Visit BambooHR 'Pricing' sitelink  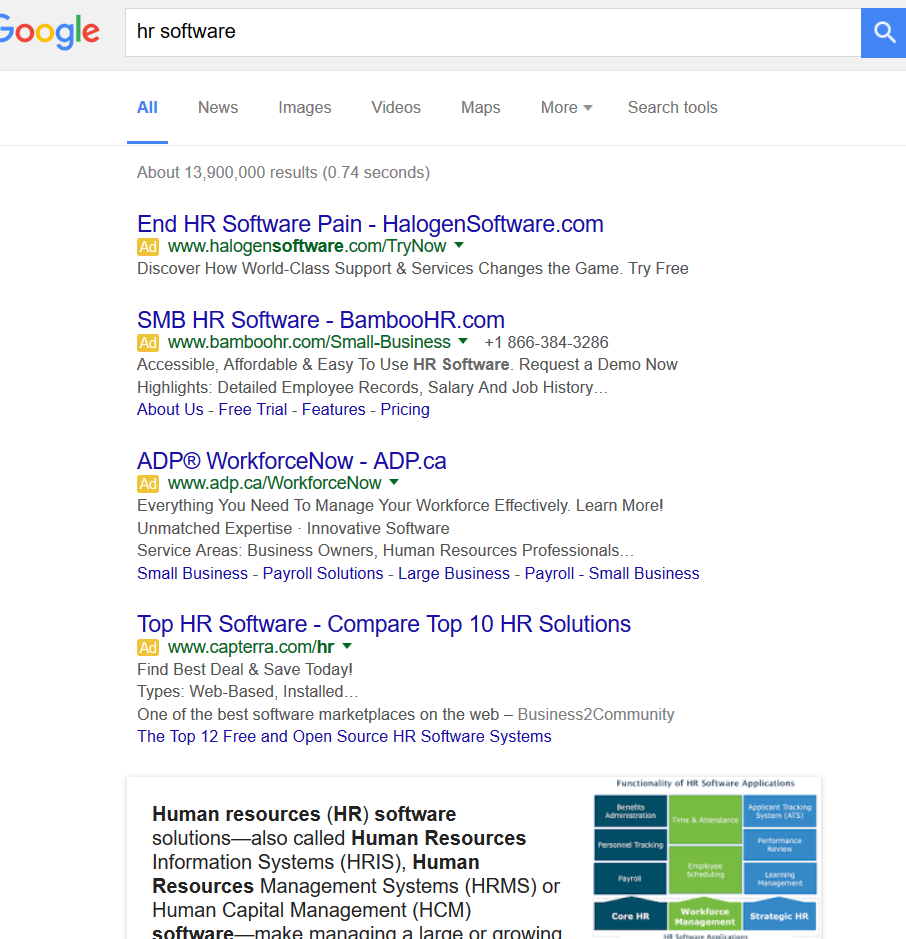click(405, 410)
